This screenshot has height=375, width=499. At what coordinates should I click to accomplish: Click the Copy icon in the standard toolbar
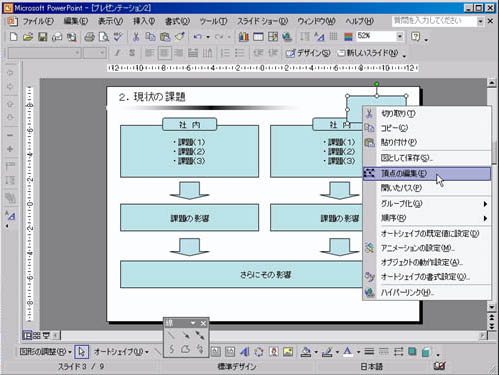coord(150,36)
